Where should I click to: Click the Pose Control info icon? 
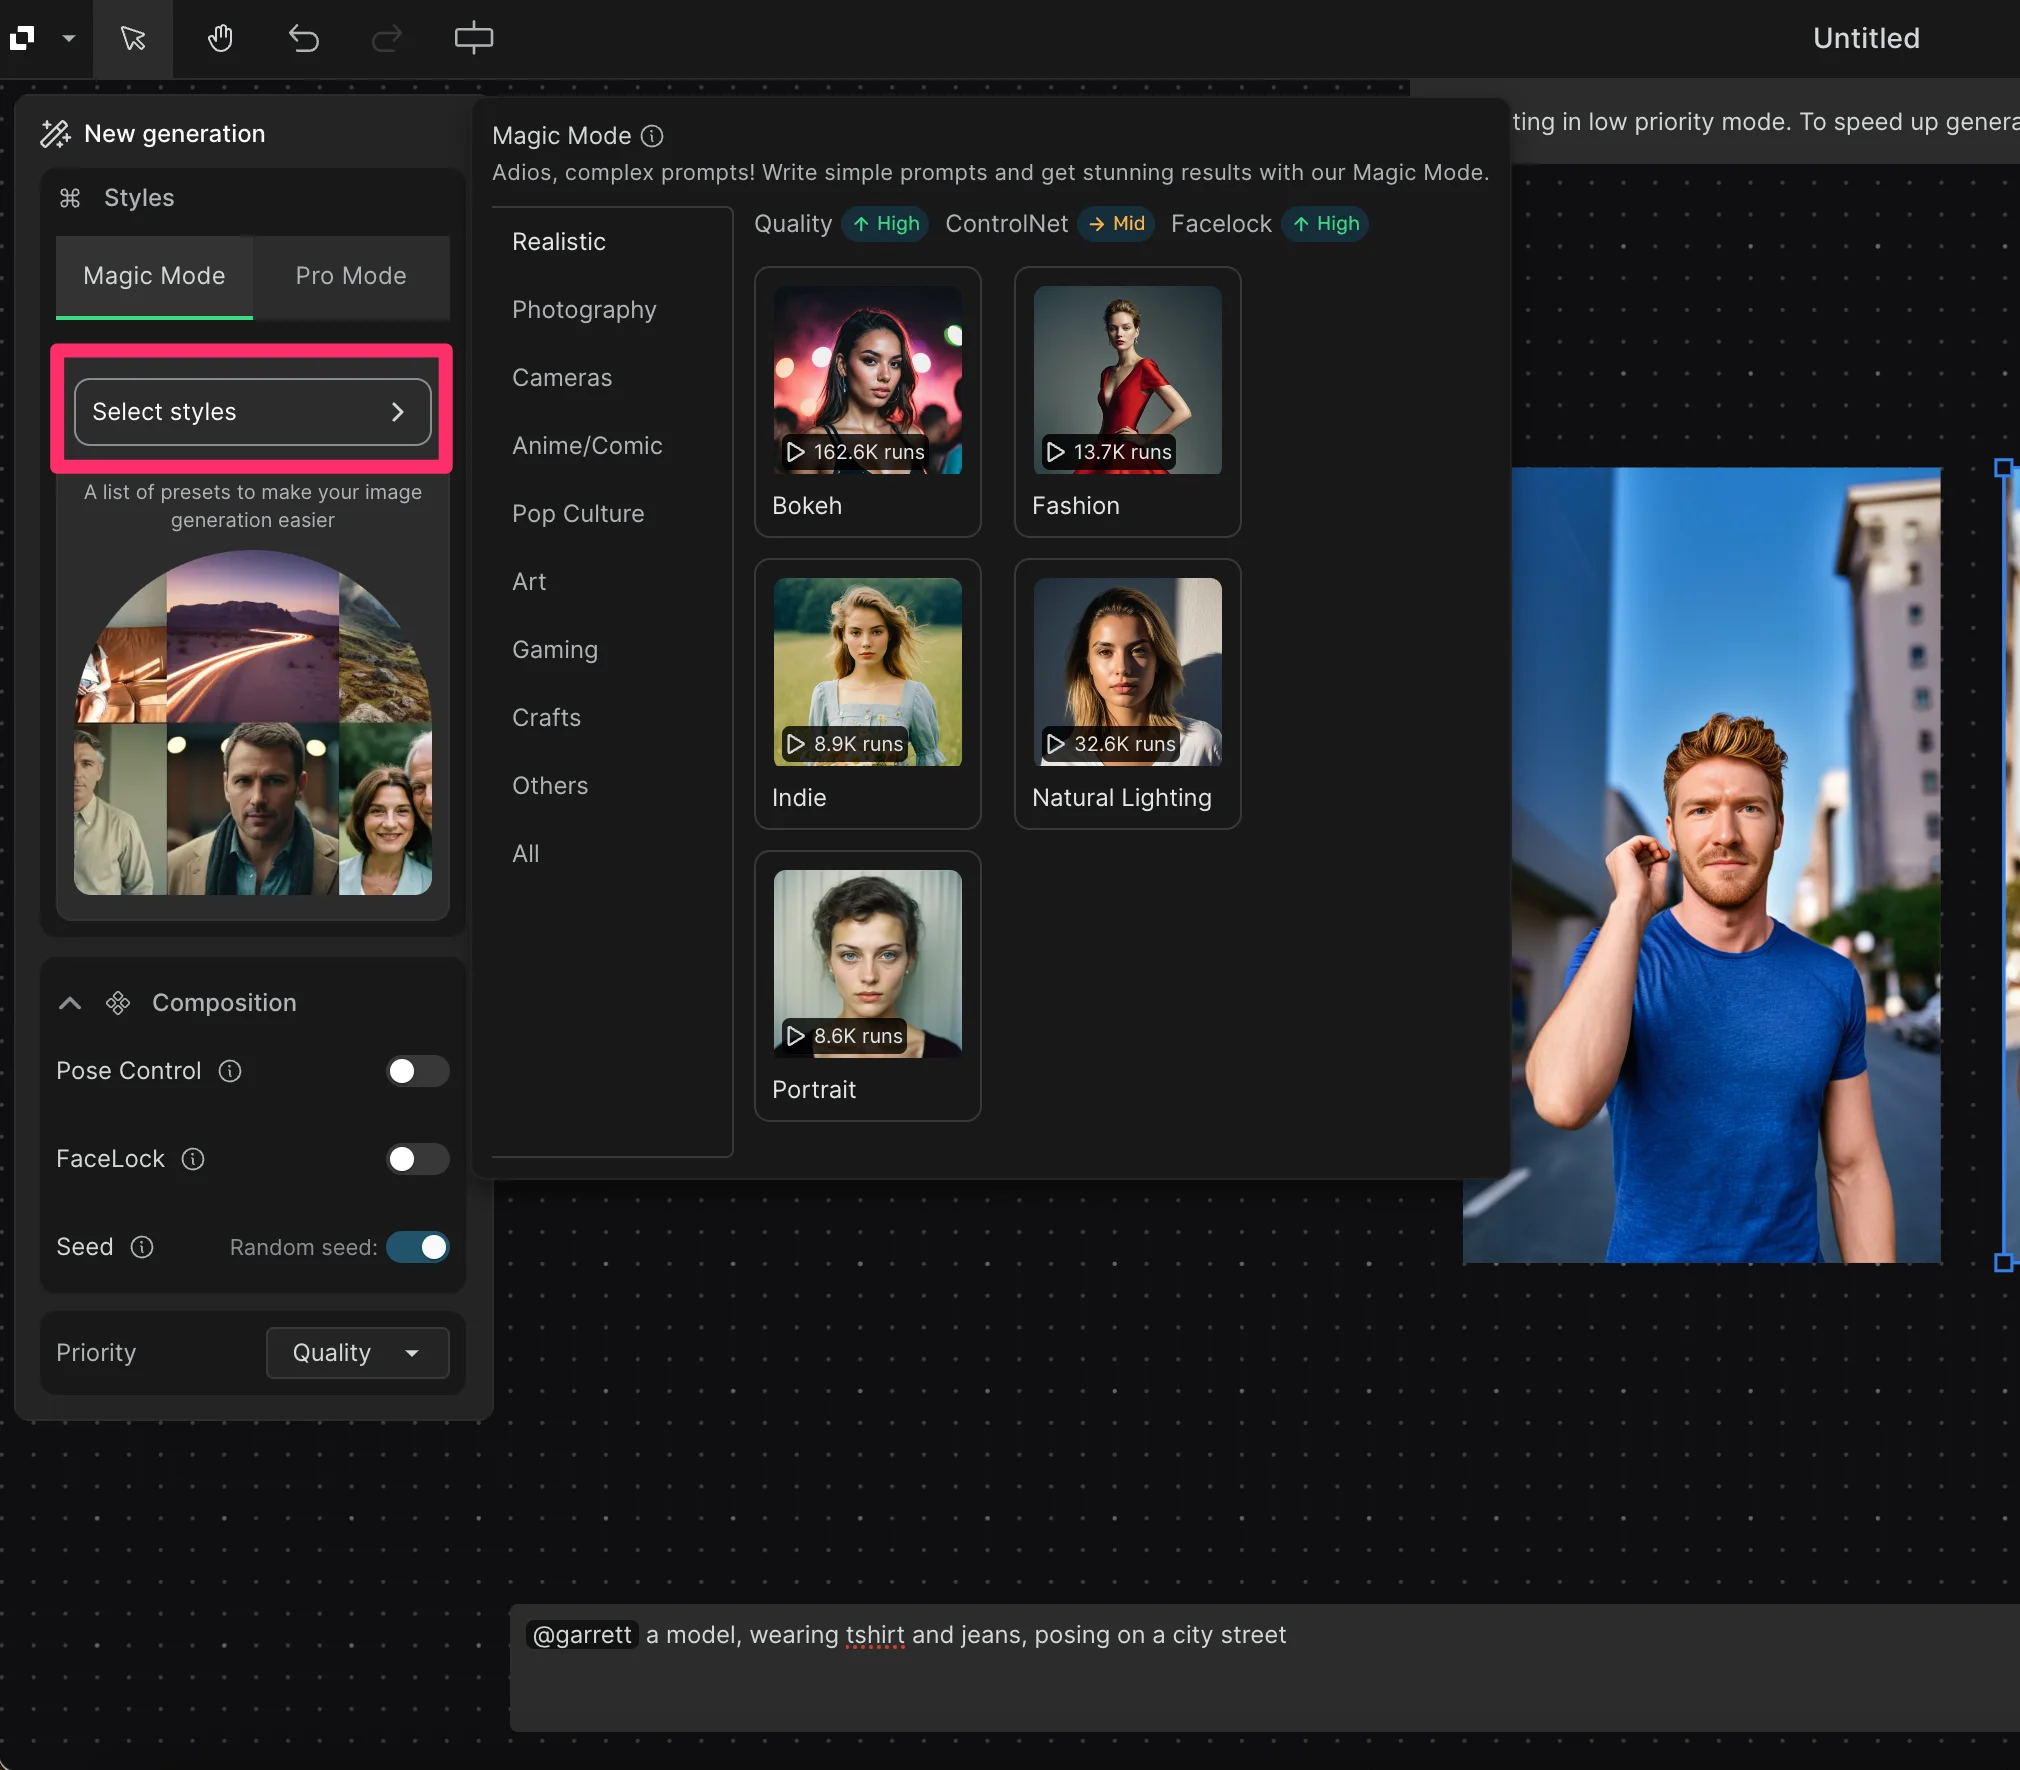click(230, 1071)
